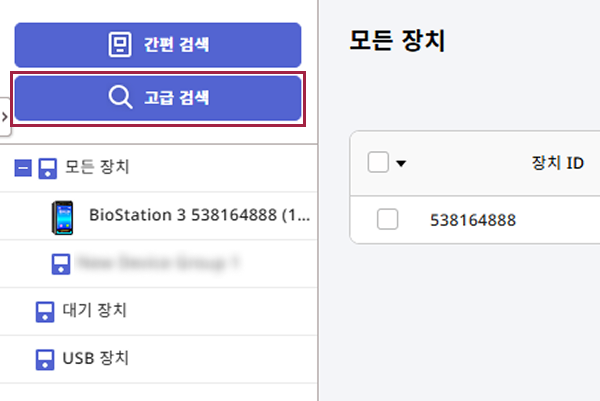Collapse the 모든 장치 tree node
Screen dimensions: 600x401
pyautogui.click(x=23, y=168)
